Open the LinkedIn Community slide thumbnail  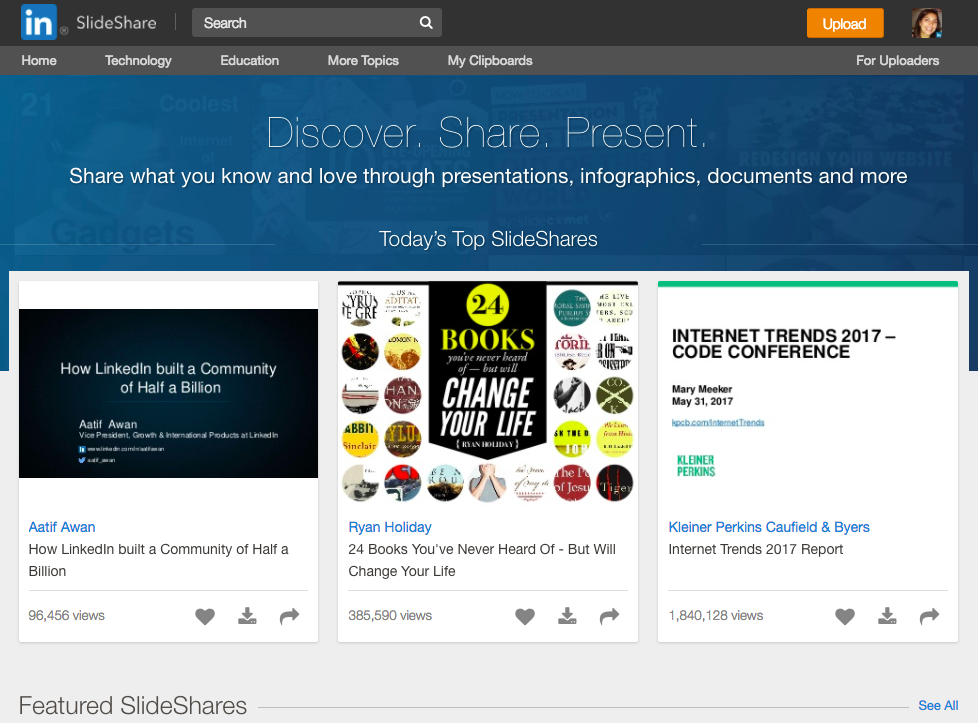tap(168, 394)
